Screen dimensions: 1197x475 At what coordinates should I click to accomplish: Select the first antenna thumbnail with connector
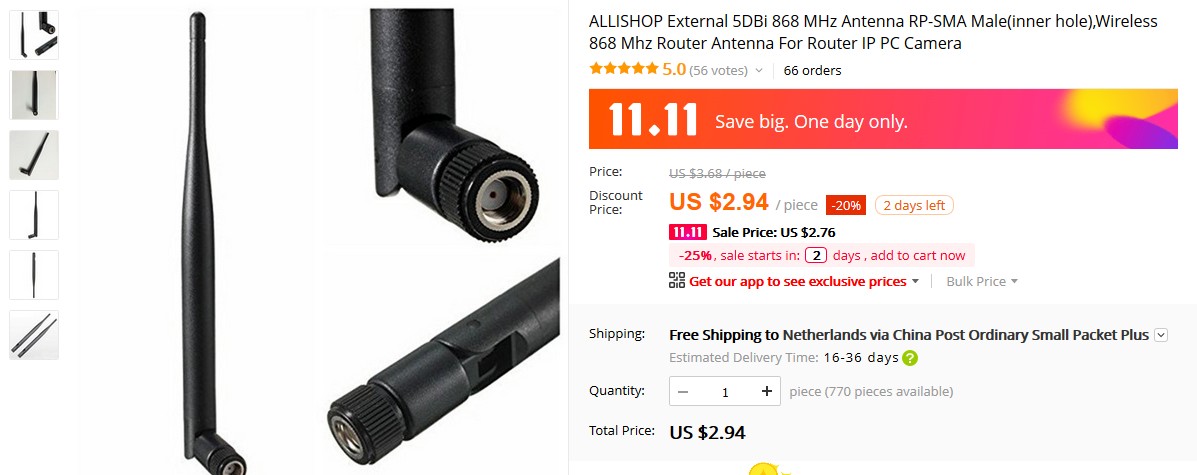(x=34, y=35)
